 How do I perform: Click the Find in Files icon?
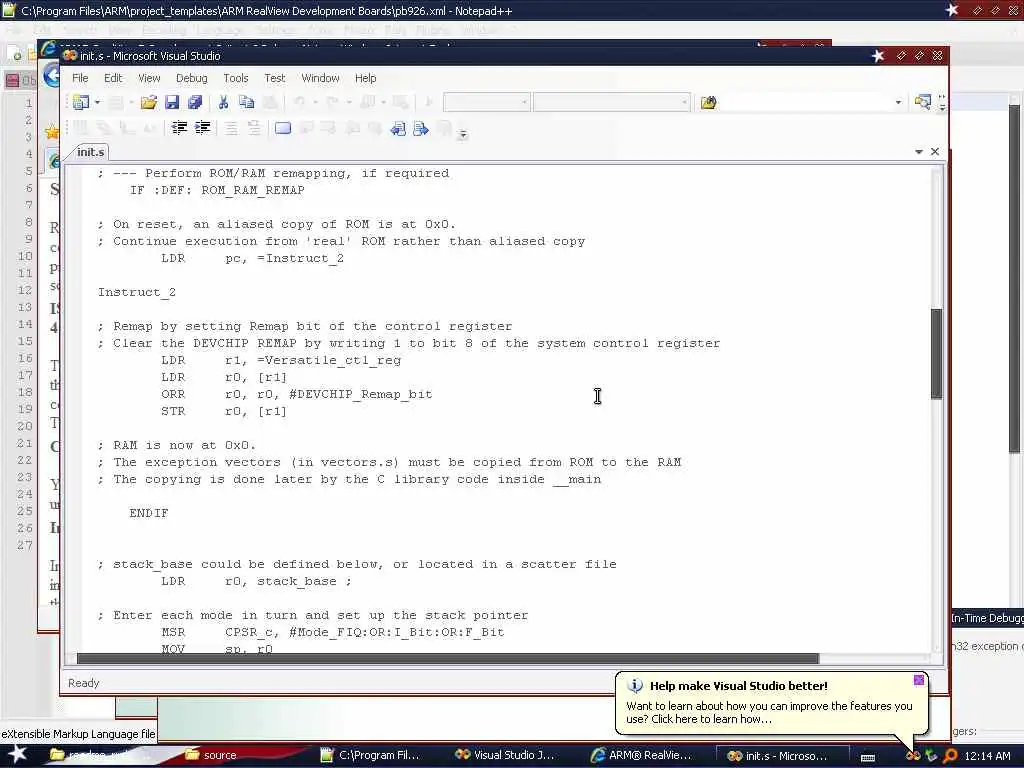tap(709, 103)
